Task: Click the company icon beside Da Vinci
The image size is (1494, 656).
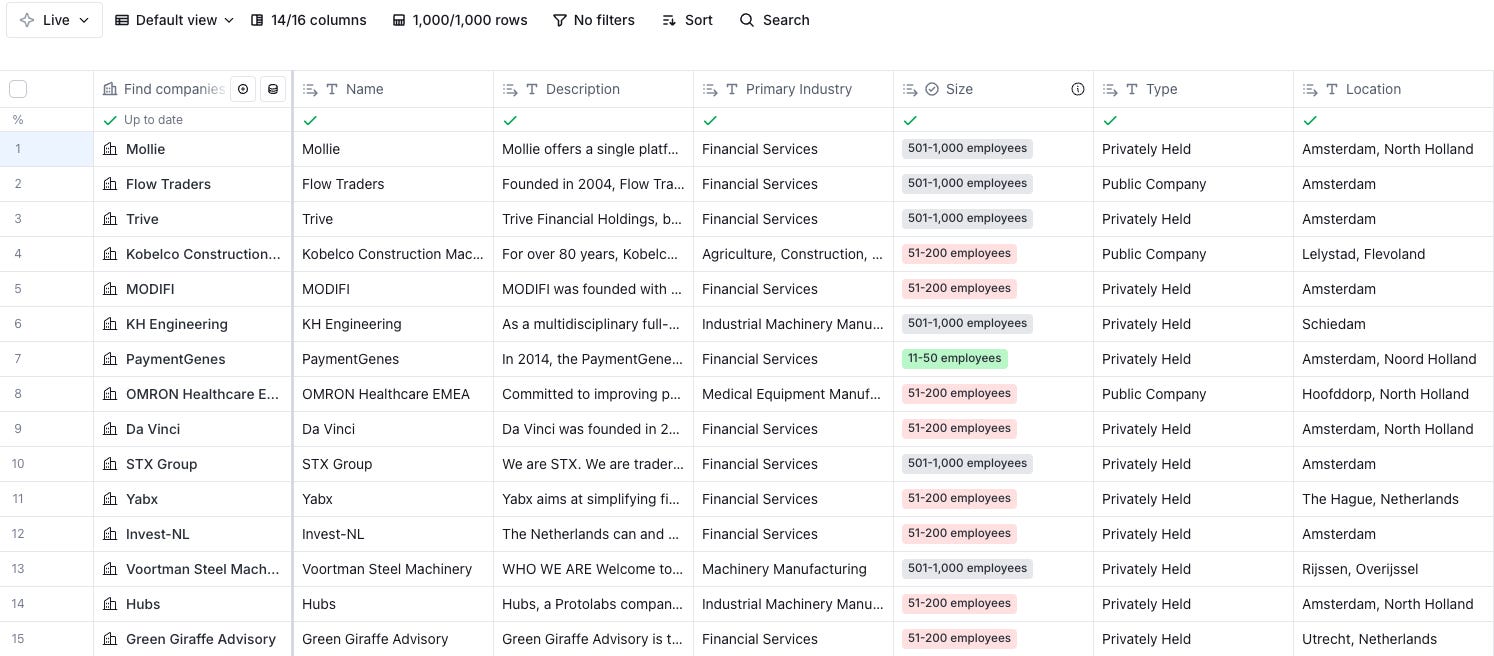Action: [x=110, y=429]
